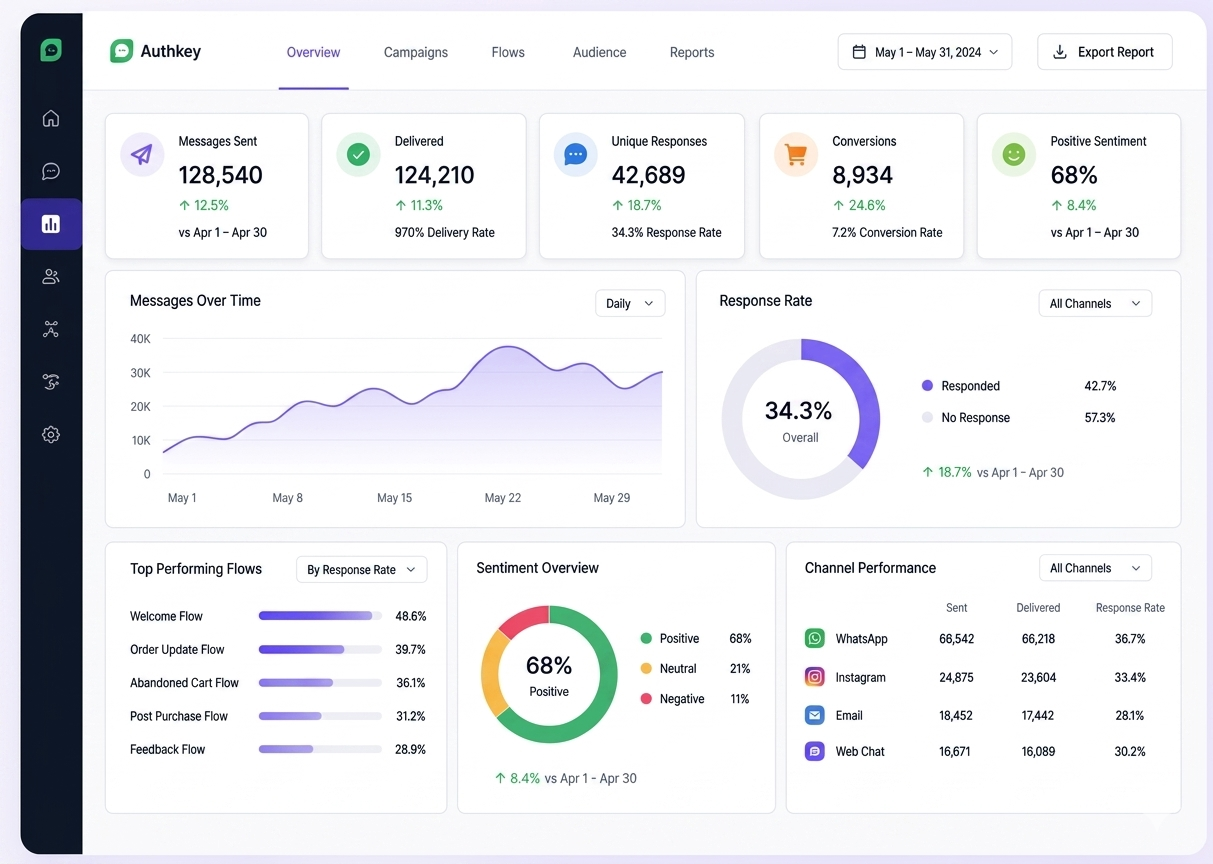Select the analytics bar chart sidebar icon
This screenshot has width=1213, height=864.
pos(51,224)
